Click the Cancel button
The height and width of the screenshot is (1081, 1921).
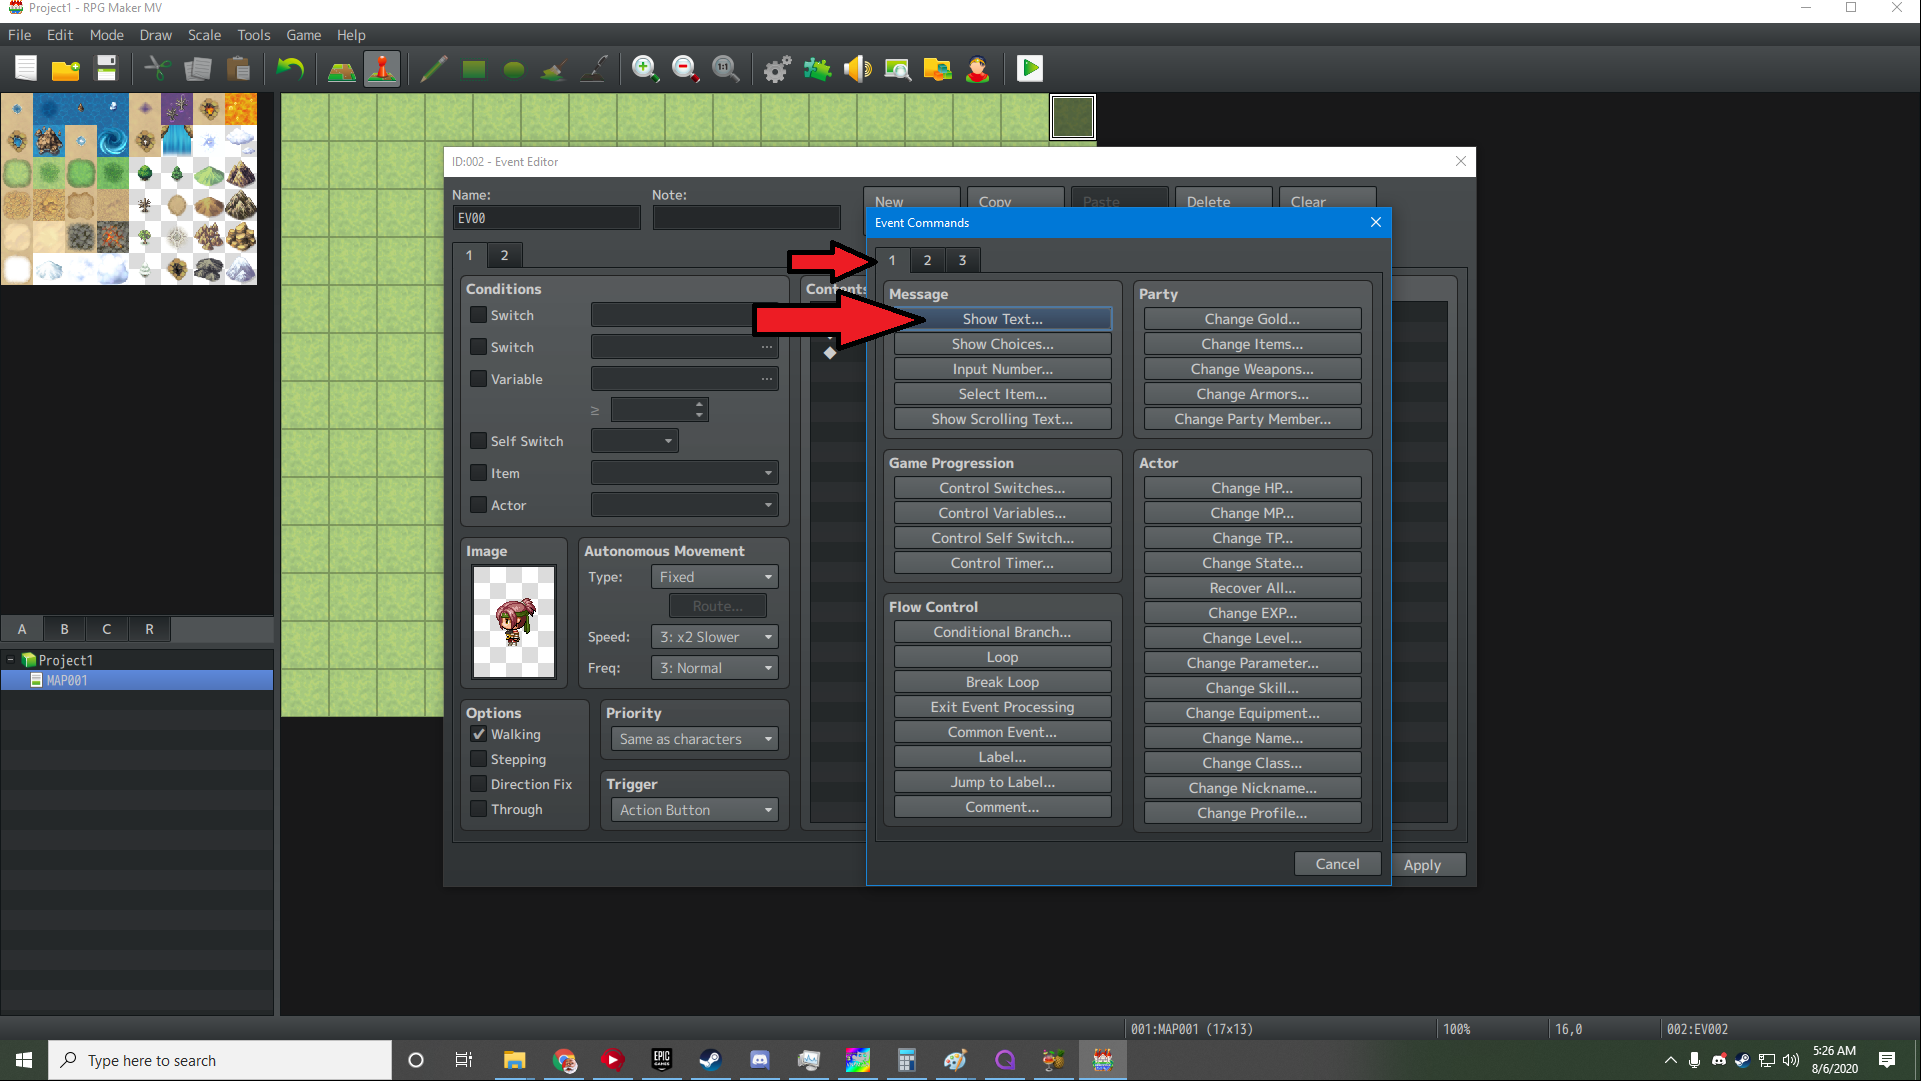pyautogui.click(x=1337, y=864)
